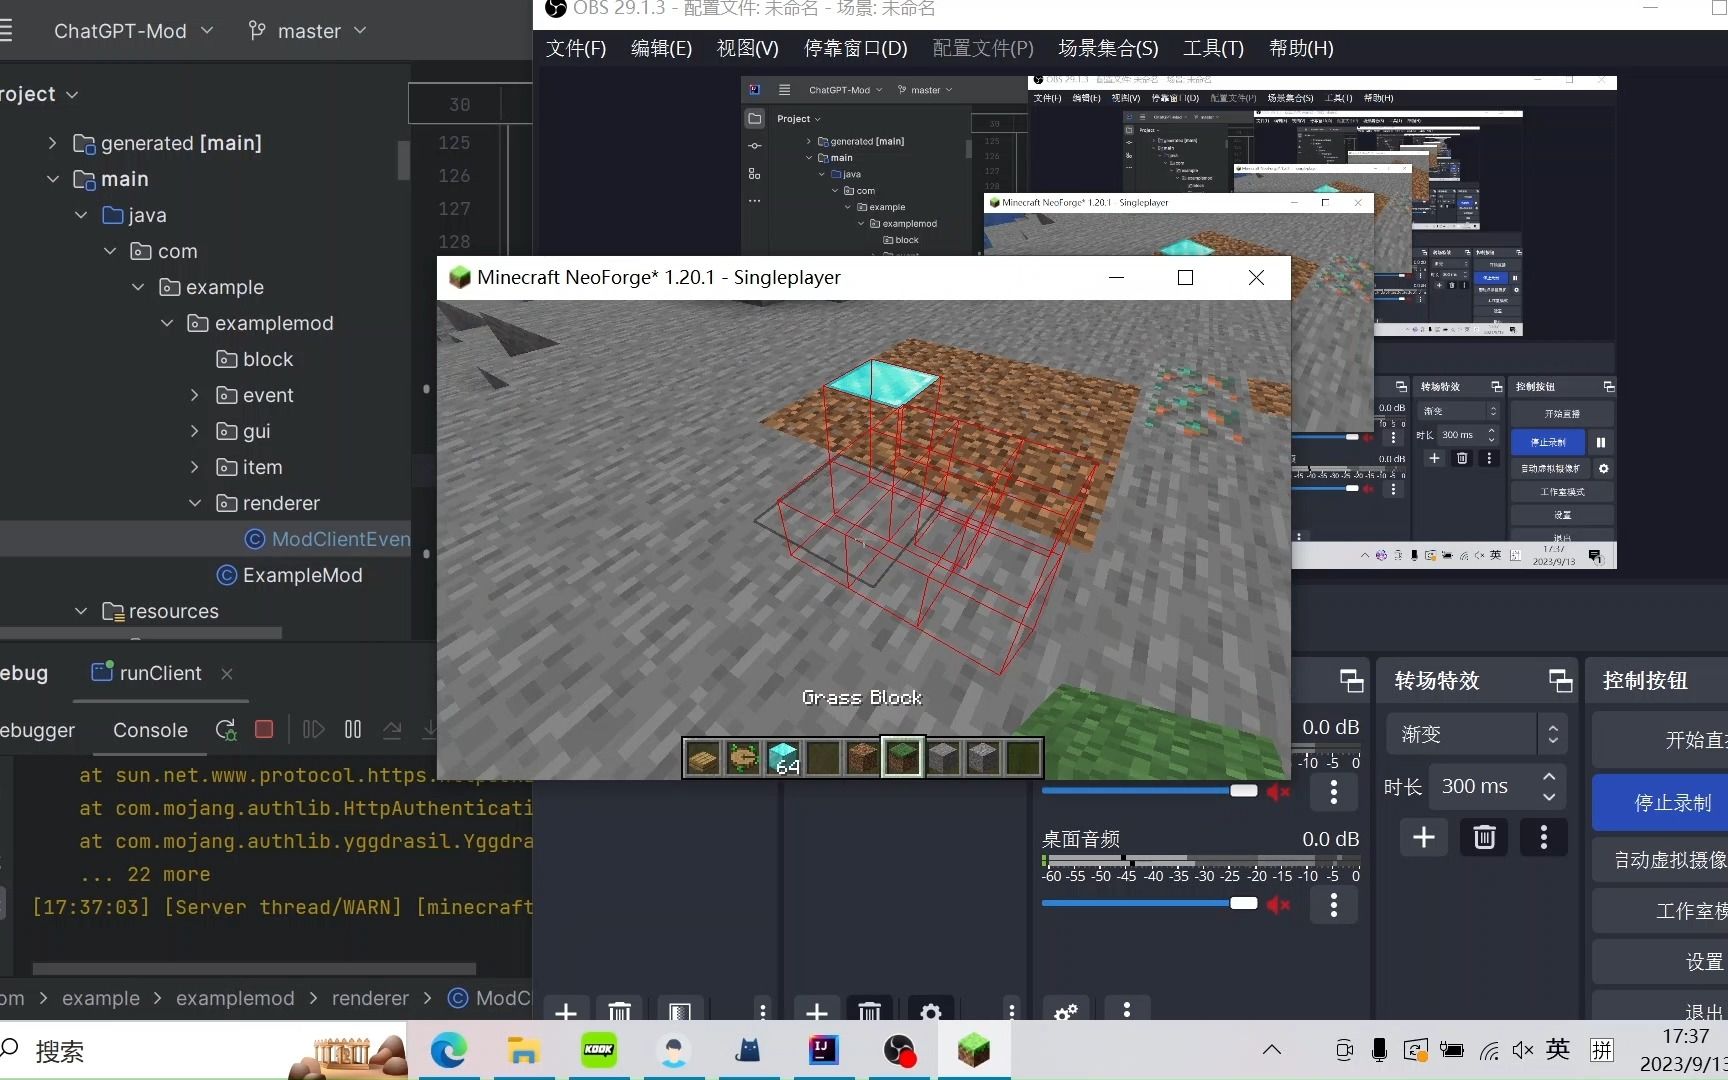The width and height of the screenshot is (1728, 1080).
Task: Expand the event package
Action: [x=195, y=395]
